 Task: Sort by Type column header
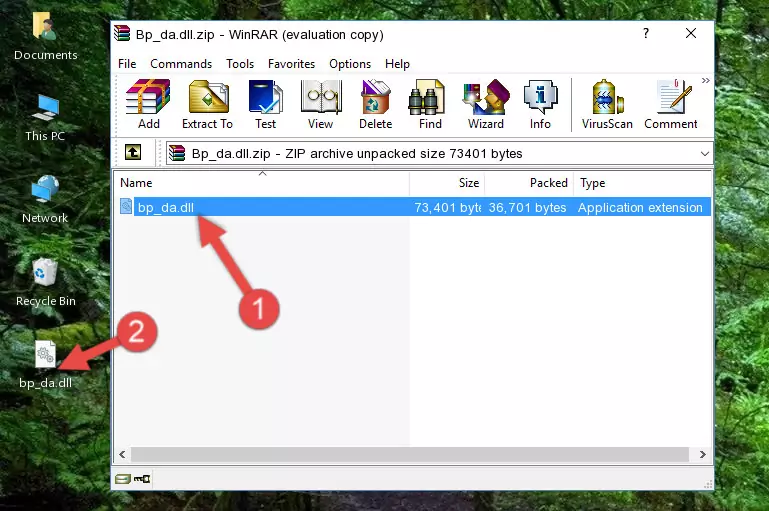pyautogui.click(x=642, y=183)
